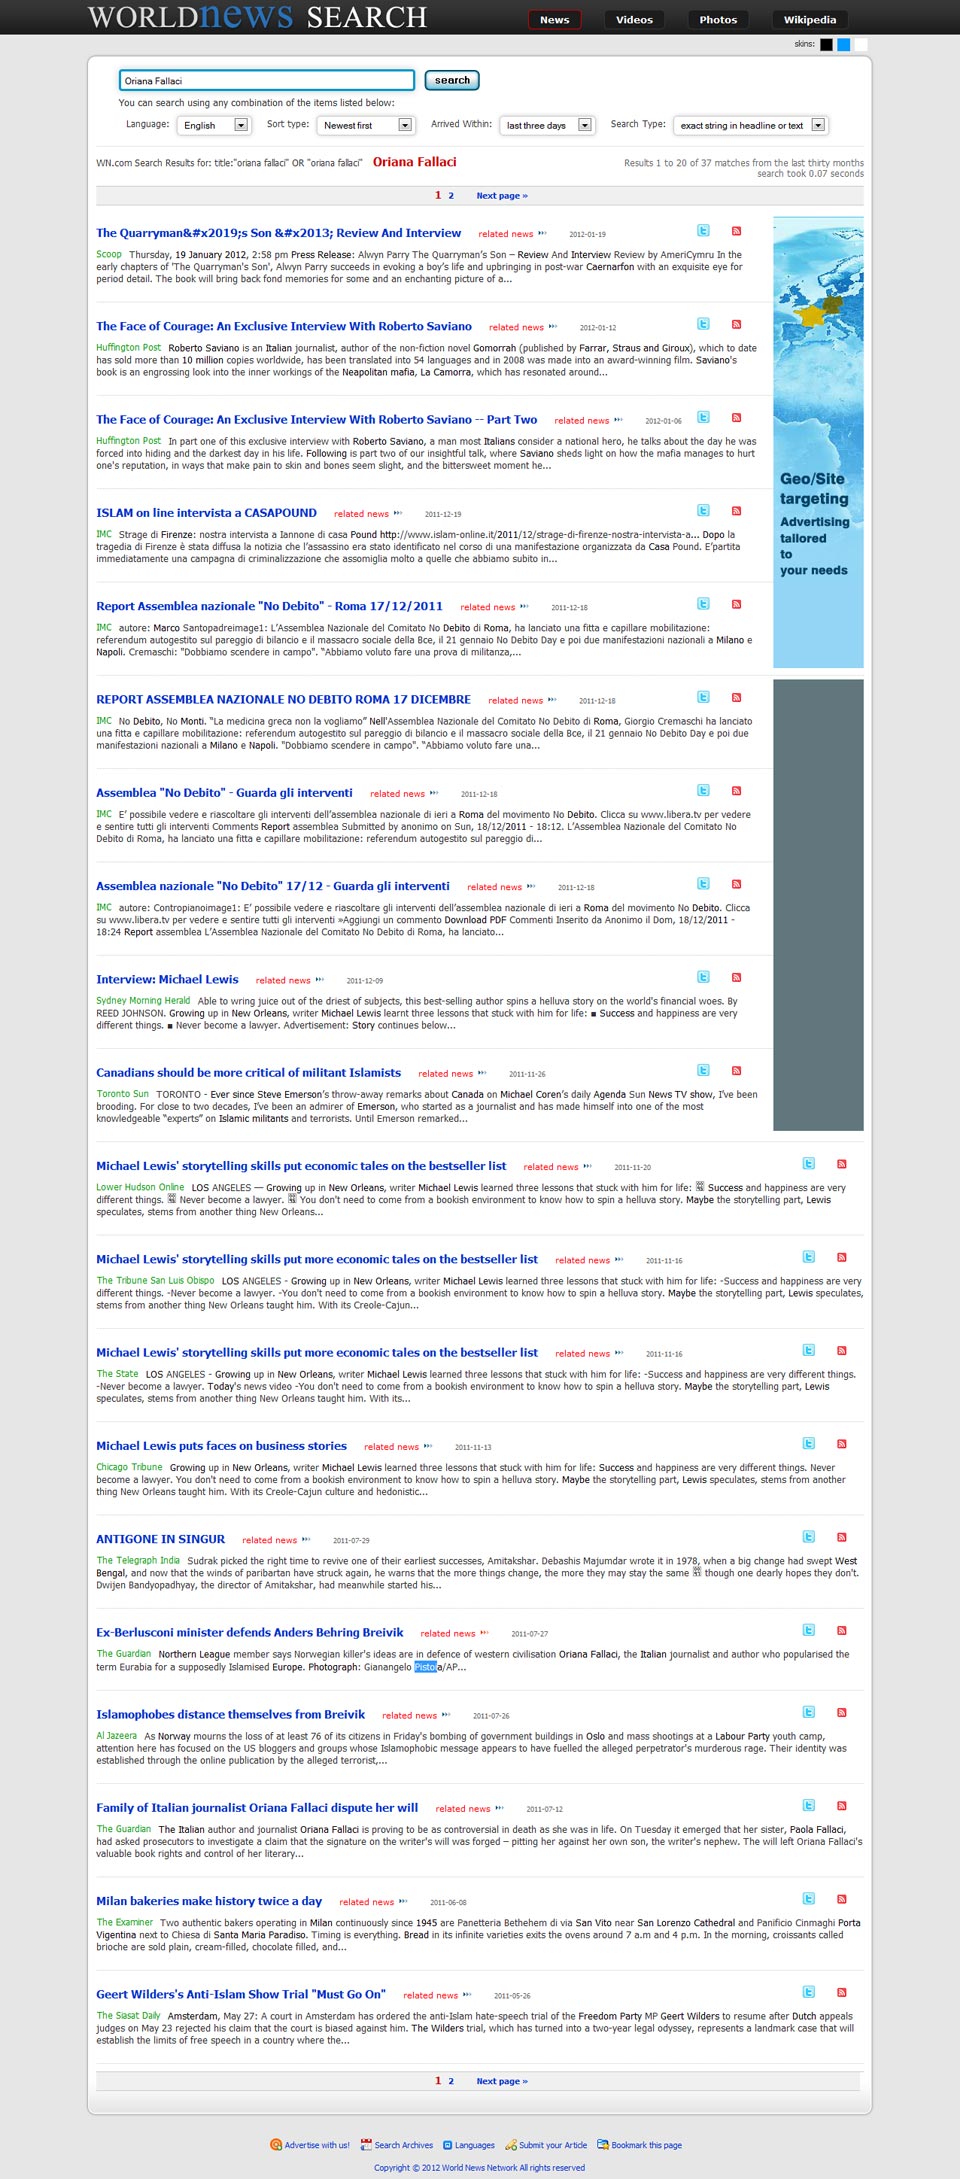Image resolution: width=960 pixels, height=2179 pixels.
Task: Open Sort type dropdown showing Newest first
Action: (365, 125)
